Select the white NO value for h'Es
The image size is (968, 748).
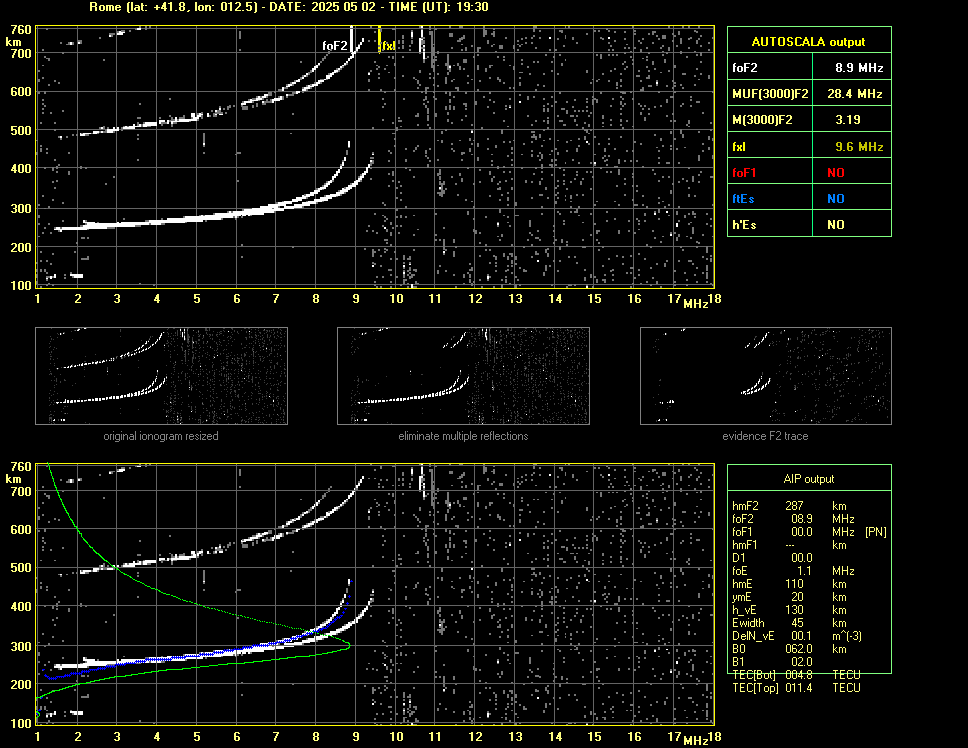(836, 225)
